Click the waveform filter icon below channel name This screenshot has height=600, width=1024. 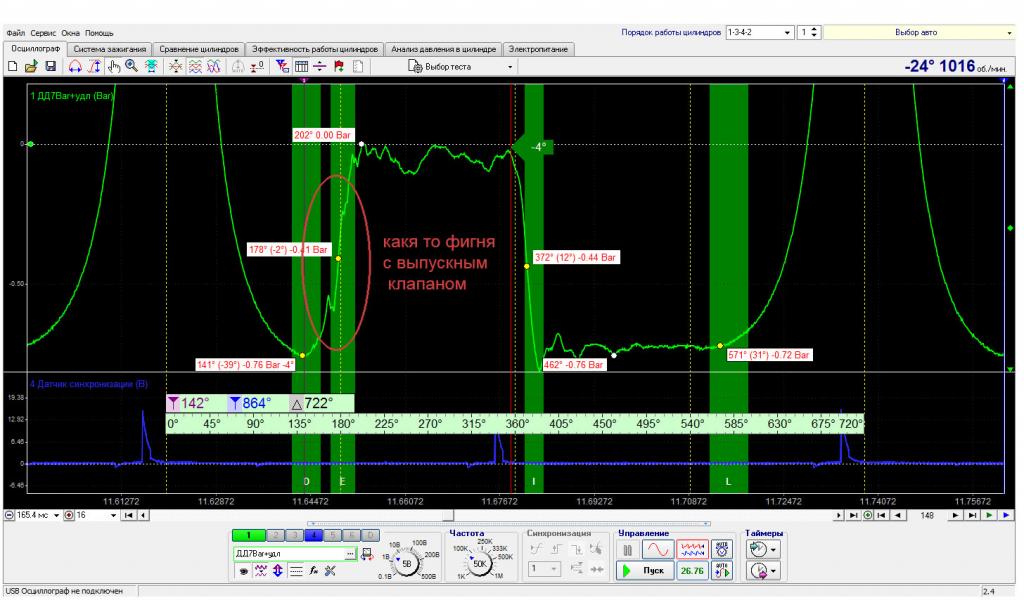[x=261, y=571]
